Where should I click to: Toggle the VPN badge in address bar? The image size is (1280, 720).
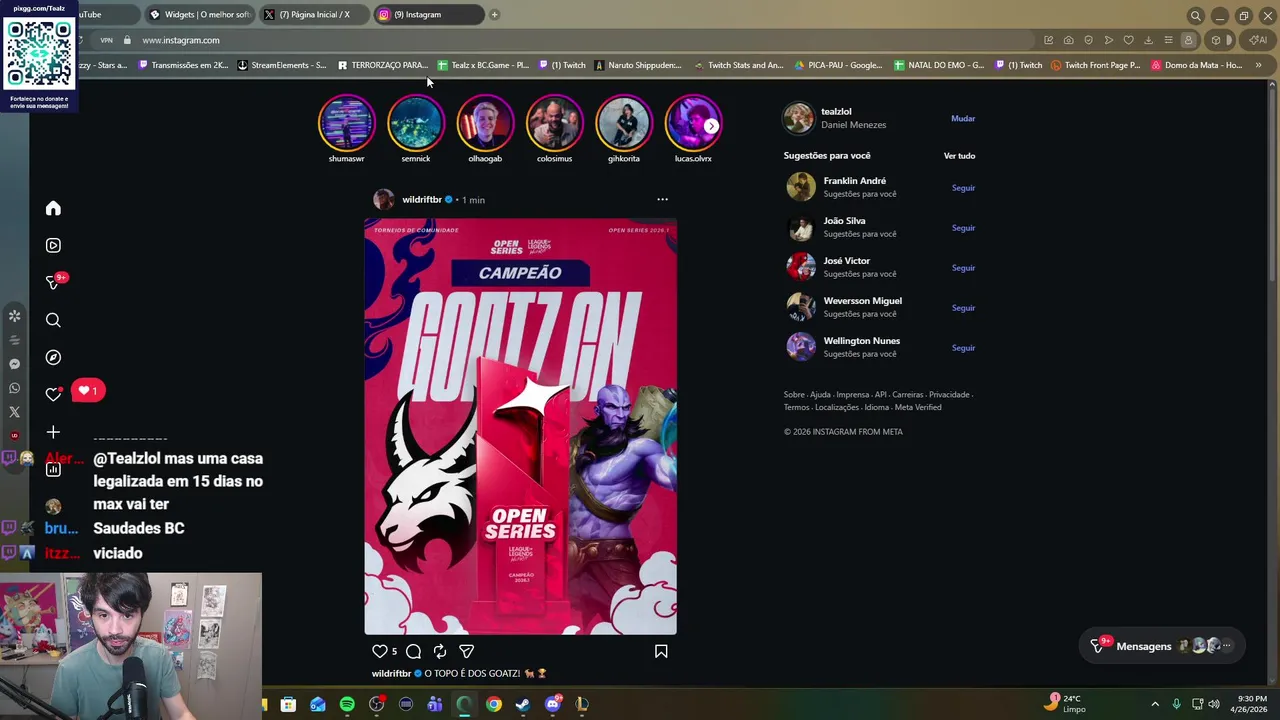point(106,40)
